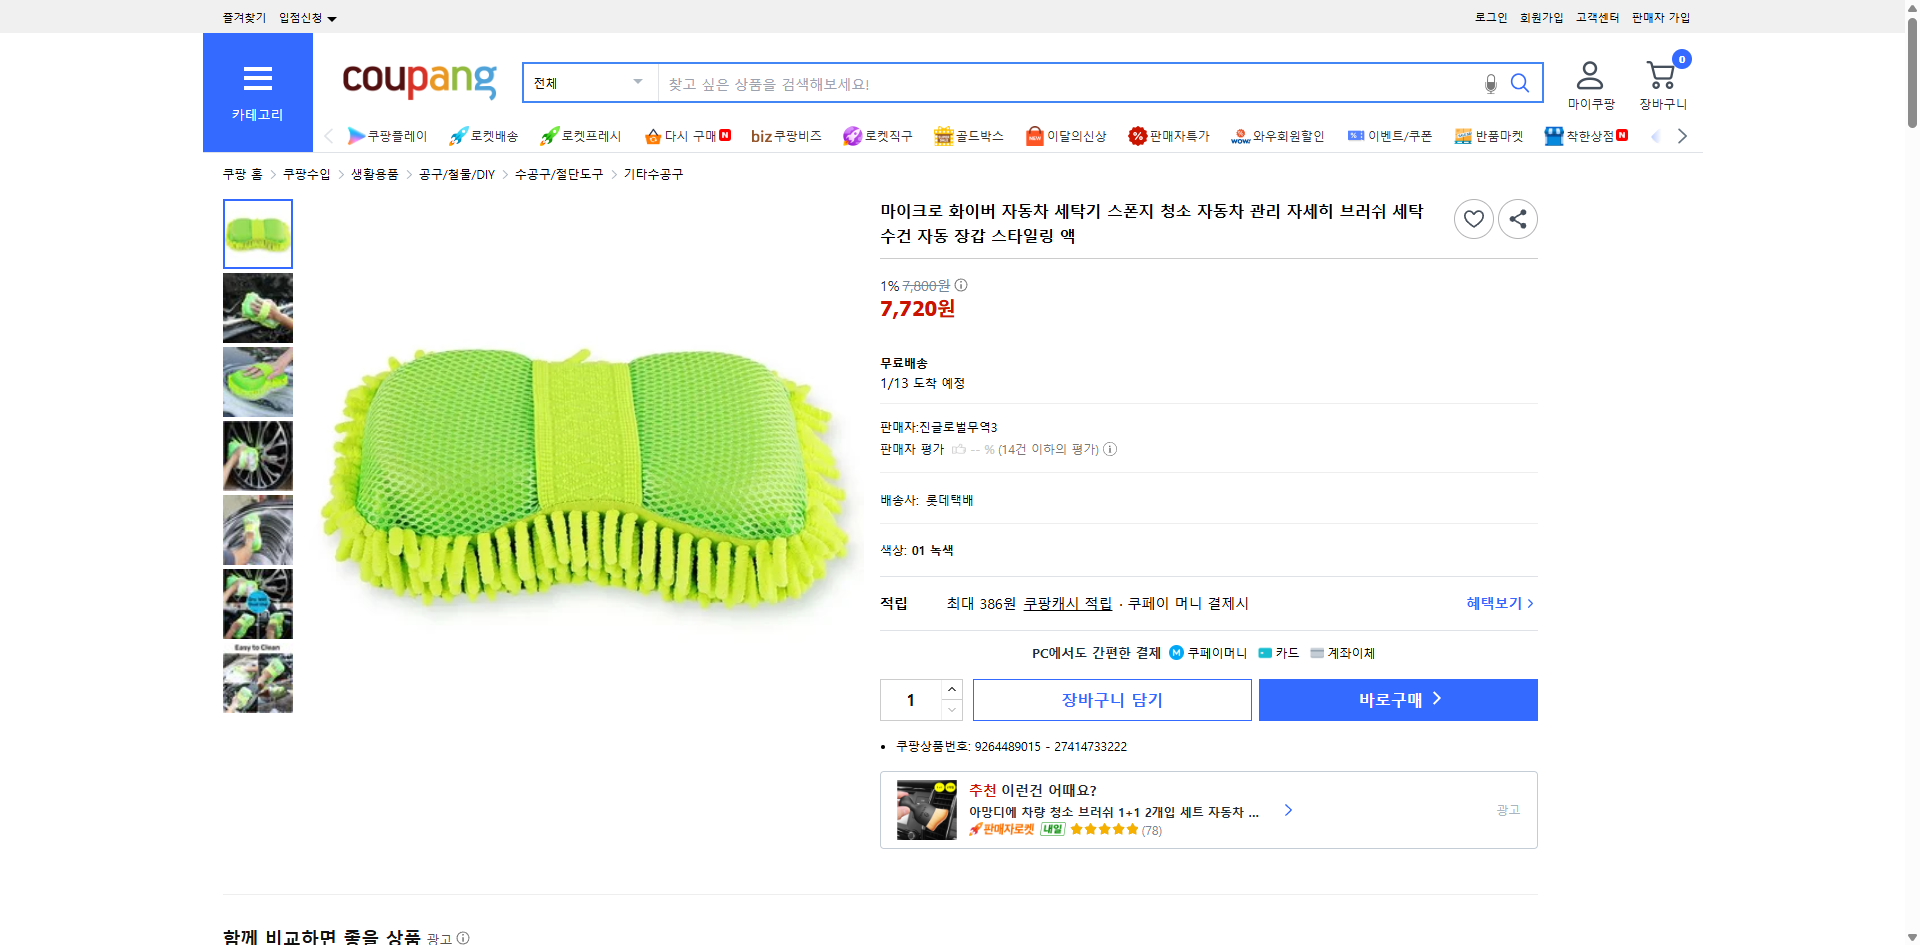Increase quantity with the up stepper arrow
The height and width of the screenshot is (945, 1920).
pyautogui.click(x=950, y=689)
